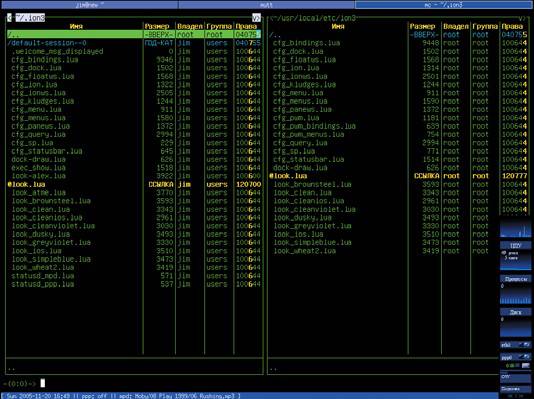Click left panel's Владел column header
534x399 pixels.
pos(190,26)
